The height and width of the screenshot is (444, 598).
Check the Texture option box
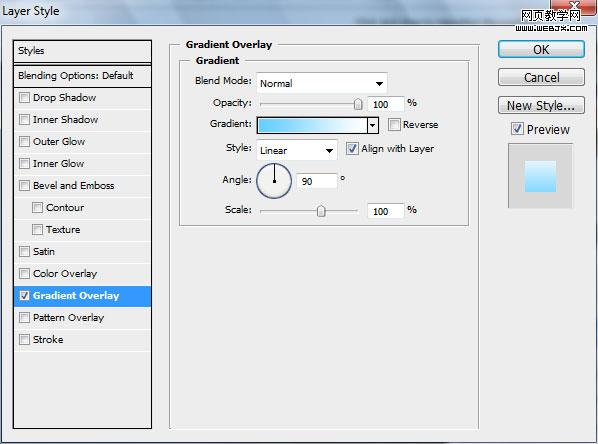pos(37,230)
